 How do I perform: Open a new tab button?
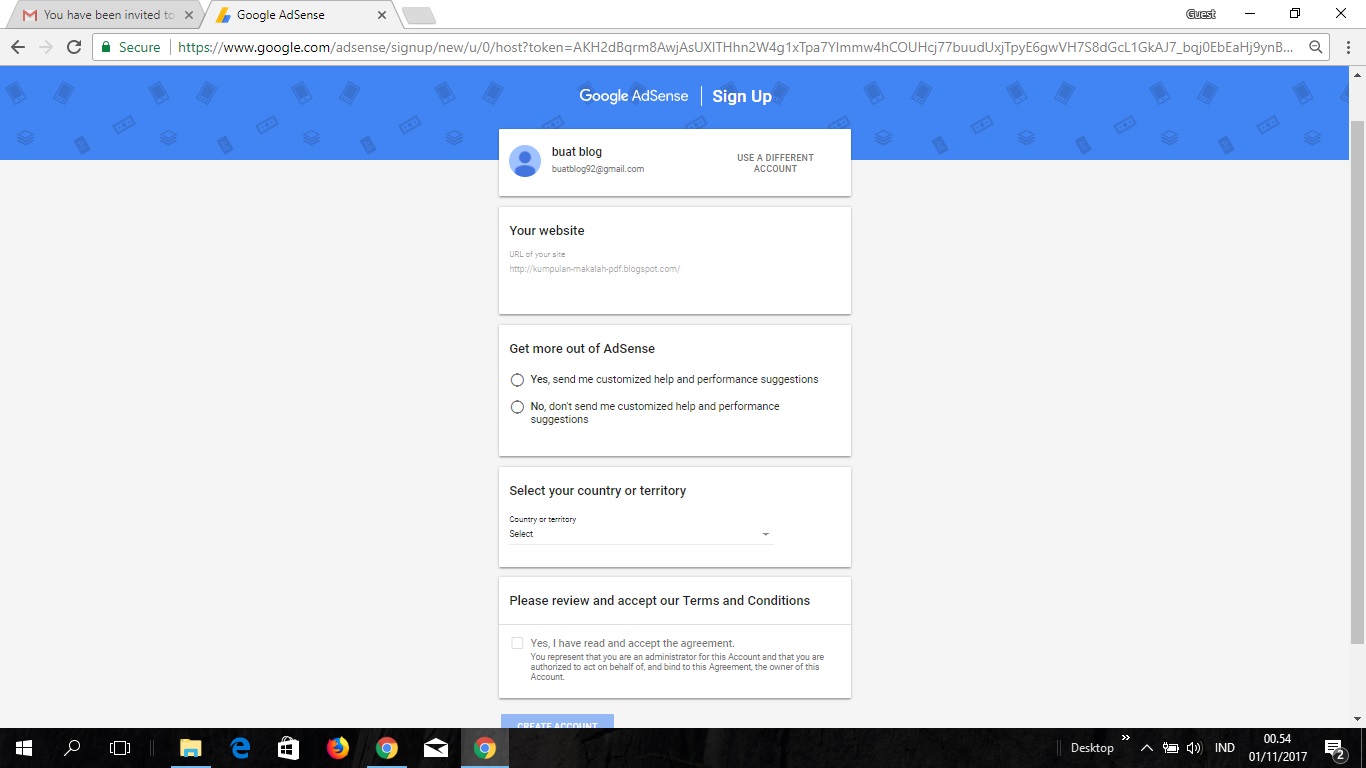click(x=418, y=15)
